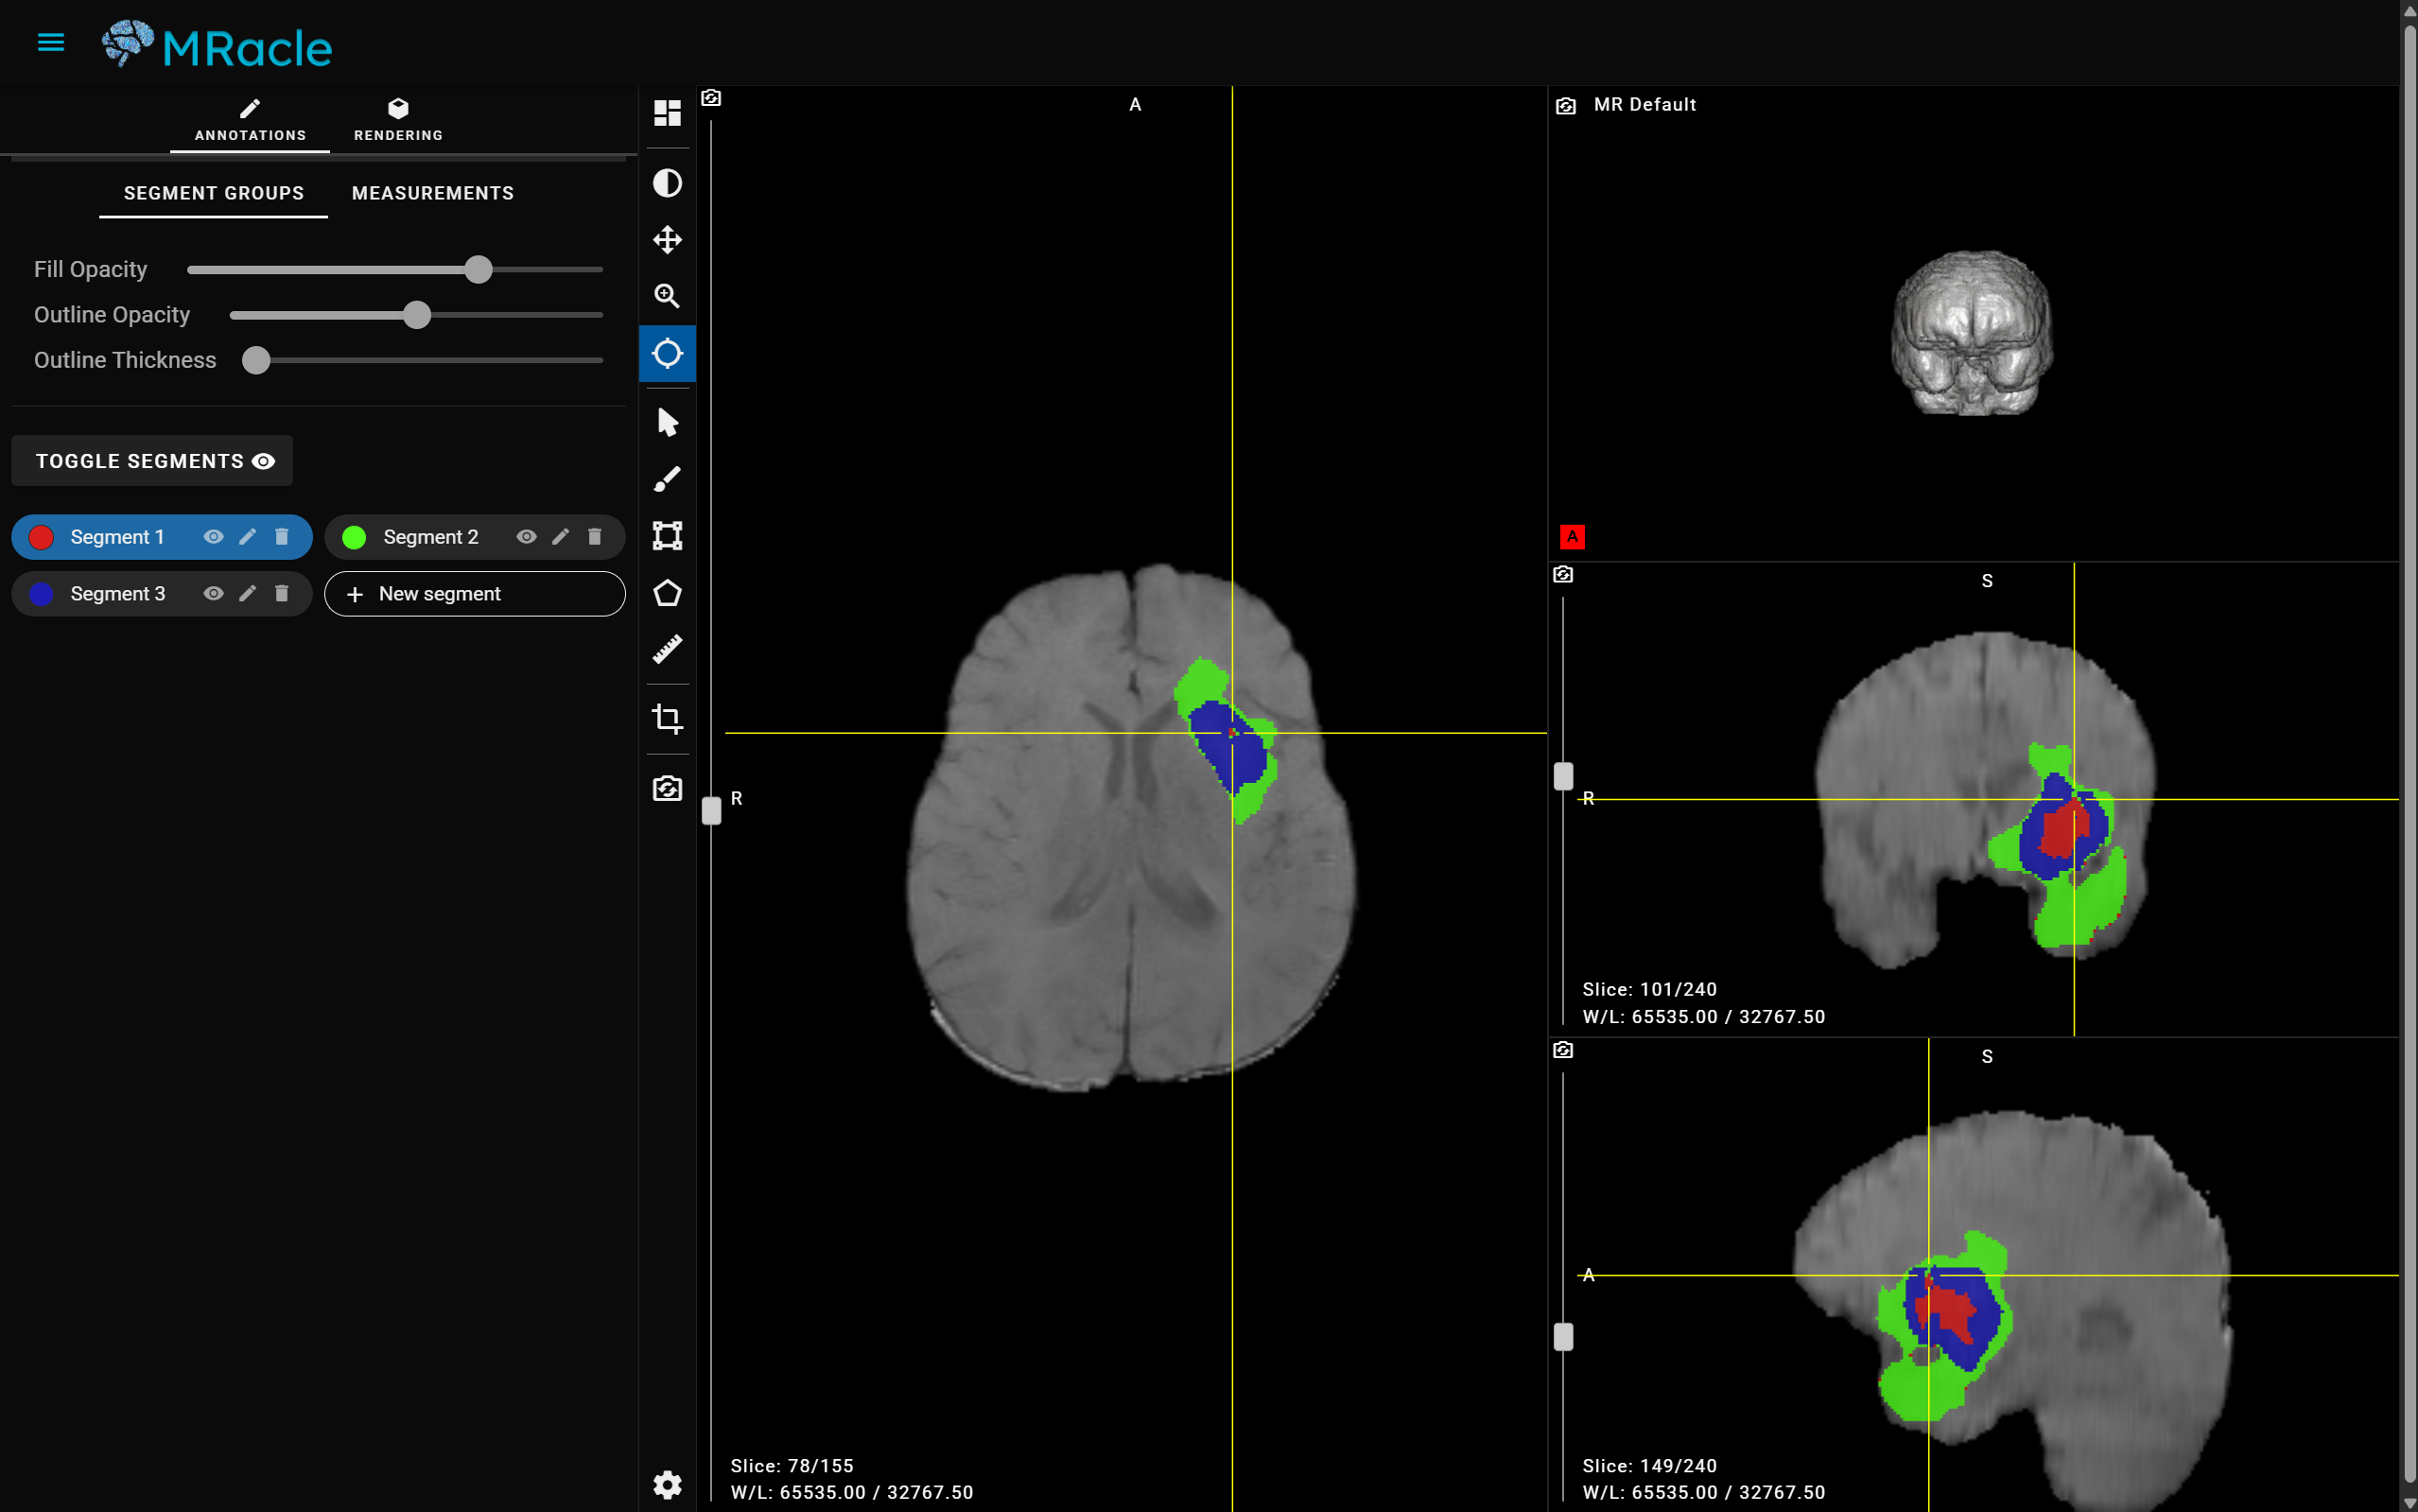Select the Crop tool
Viewport: 2418px width, 1512px height.
coord(667,719)
